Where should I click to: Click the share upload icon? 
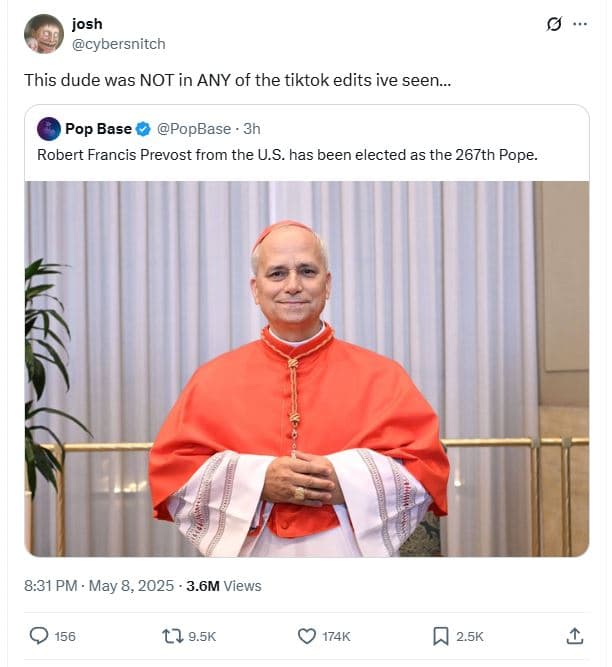pyautogui.click(x=574, y=636)
